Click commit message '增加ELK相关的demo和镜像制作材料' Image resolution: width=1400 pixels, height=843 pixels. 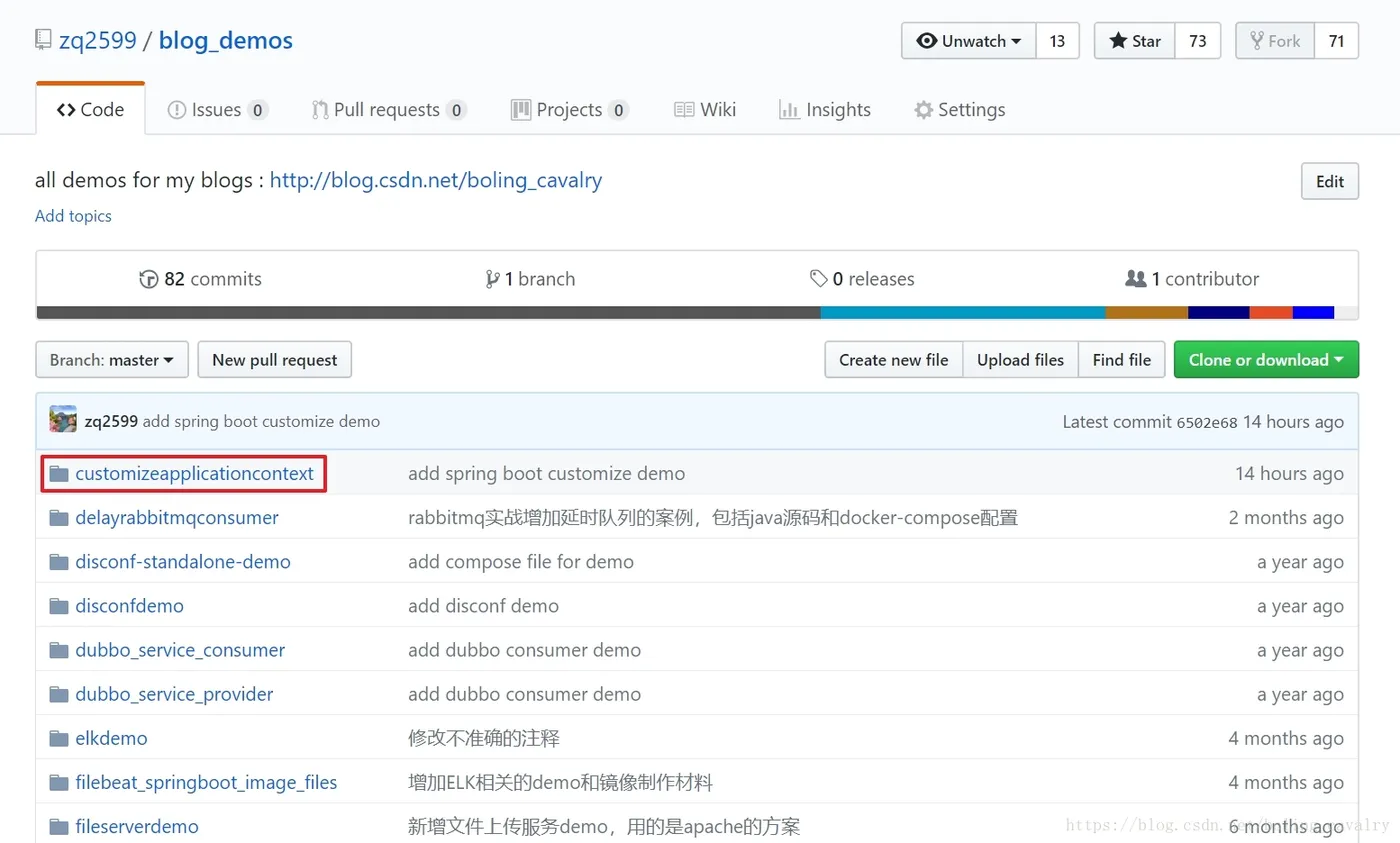(560, 783)
